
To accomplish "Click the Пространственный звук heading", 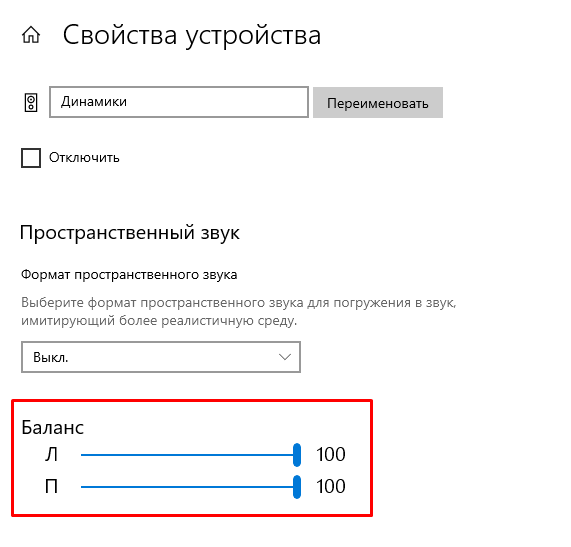I will tap(130, 233).
